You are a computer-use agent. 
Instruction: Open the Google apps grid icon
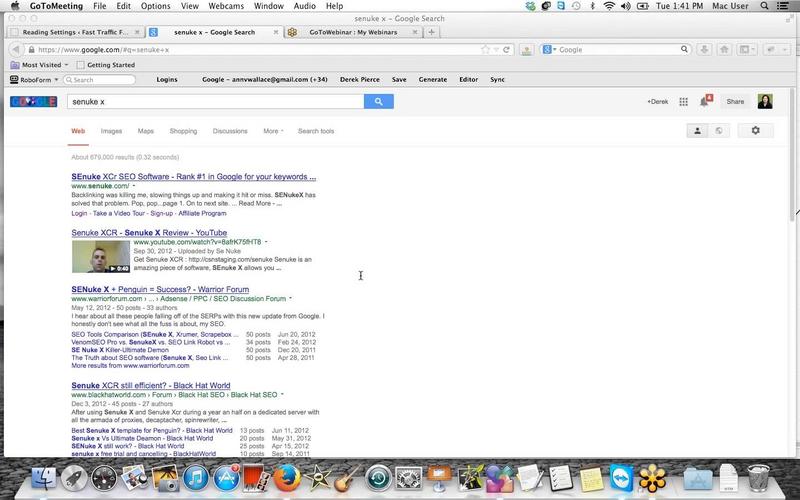[684, 102]
